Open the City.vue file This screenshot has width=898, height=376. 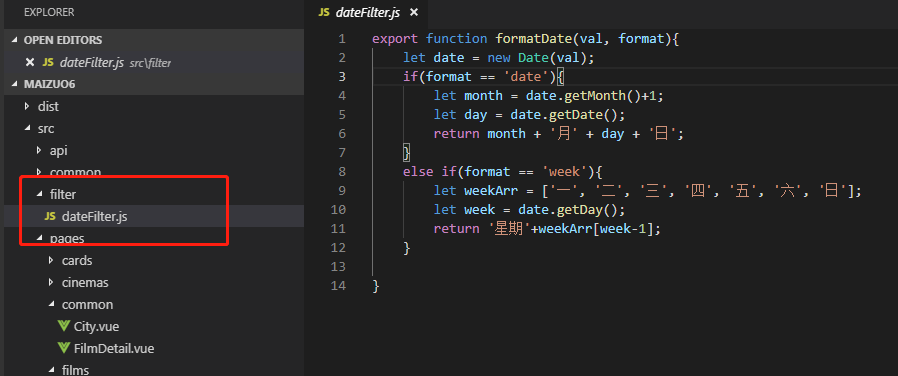[x=96, y=327]
